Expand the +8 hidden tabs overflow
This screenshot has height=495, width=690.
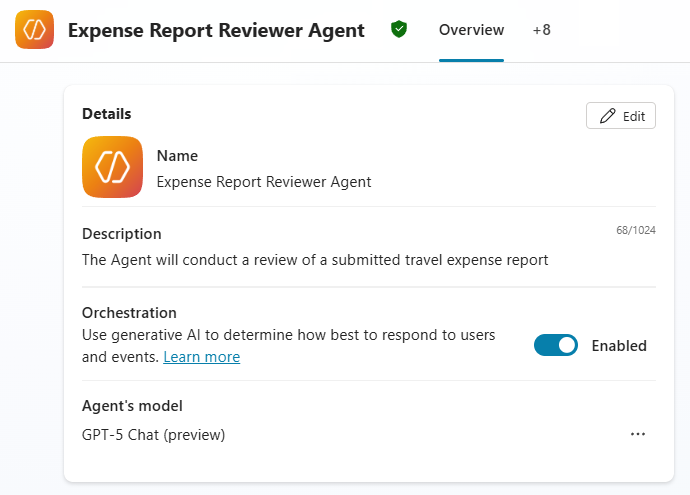click(541, 30)
